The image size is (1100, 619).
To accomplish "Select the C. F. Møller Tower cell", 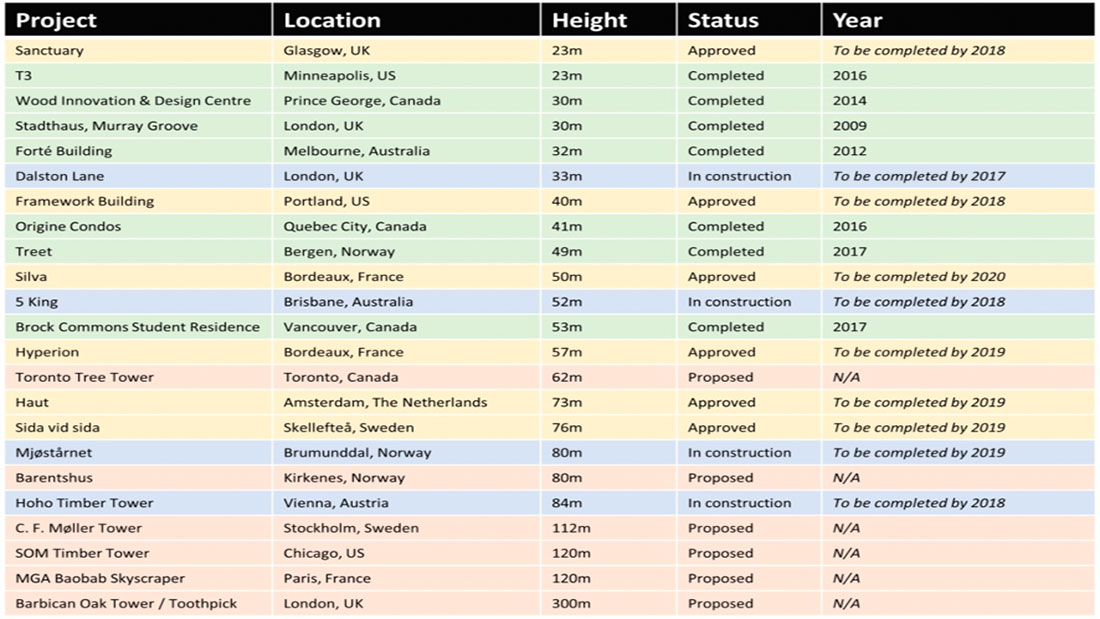I will point(79,528).
